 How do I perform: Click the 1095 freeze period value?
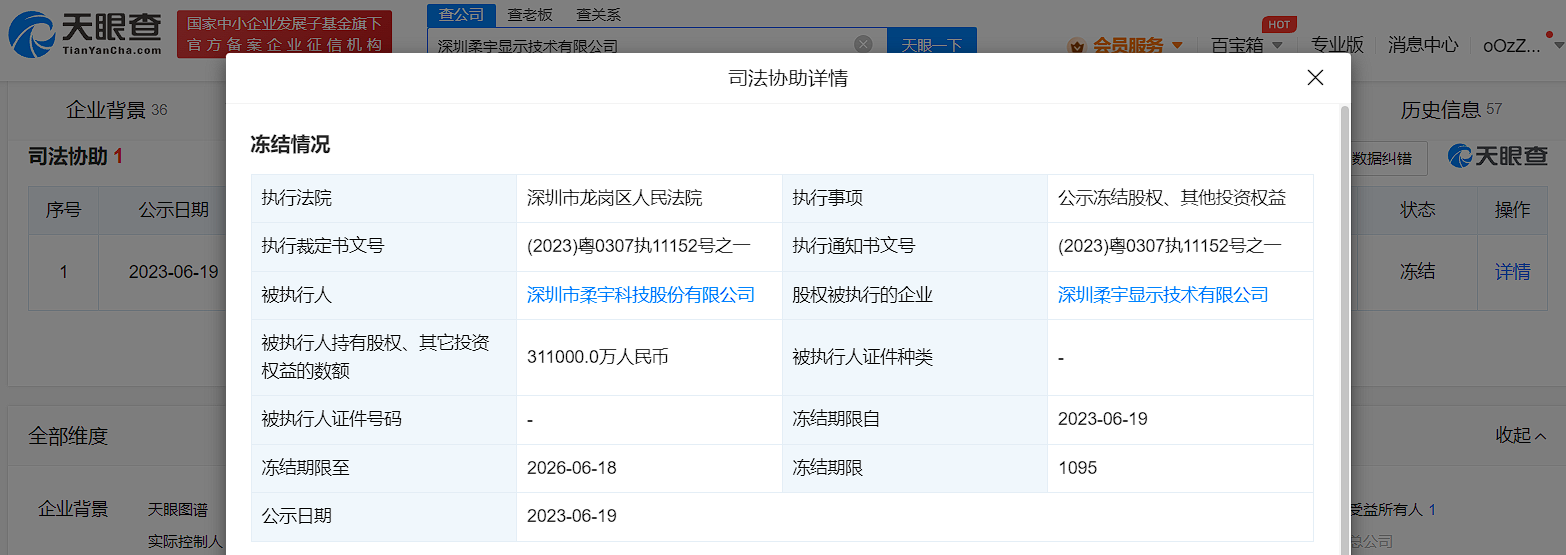[x=1078, y=468]
